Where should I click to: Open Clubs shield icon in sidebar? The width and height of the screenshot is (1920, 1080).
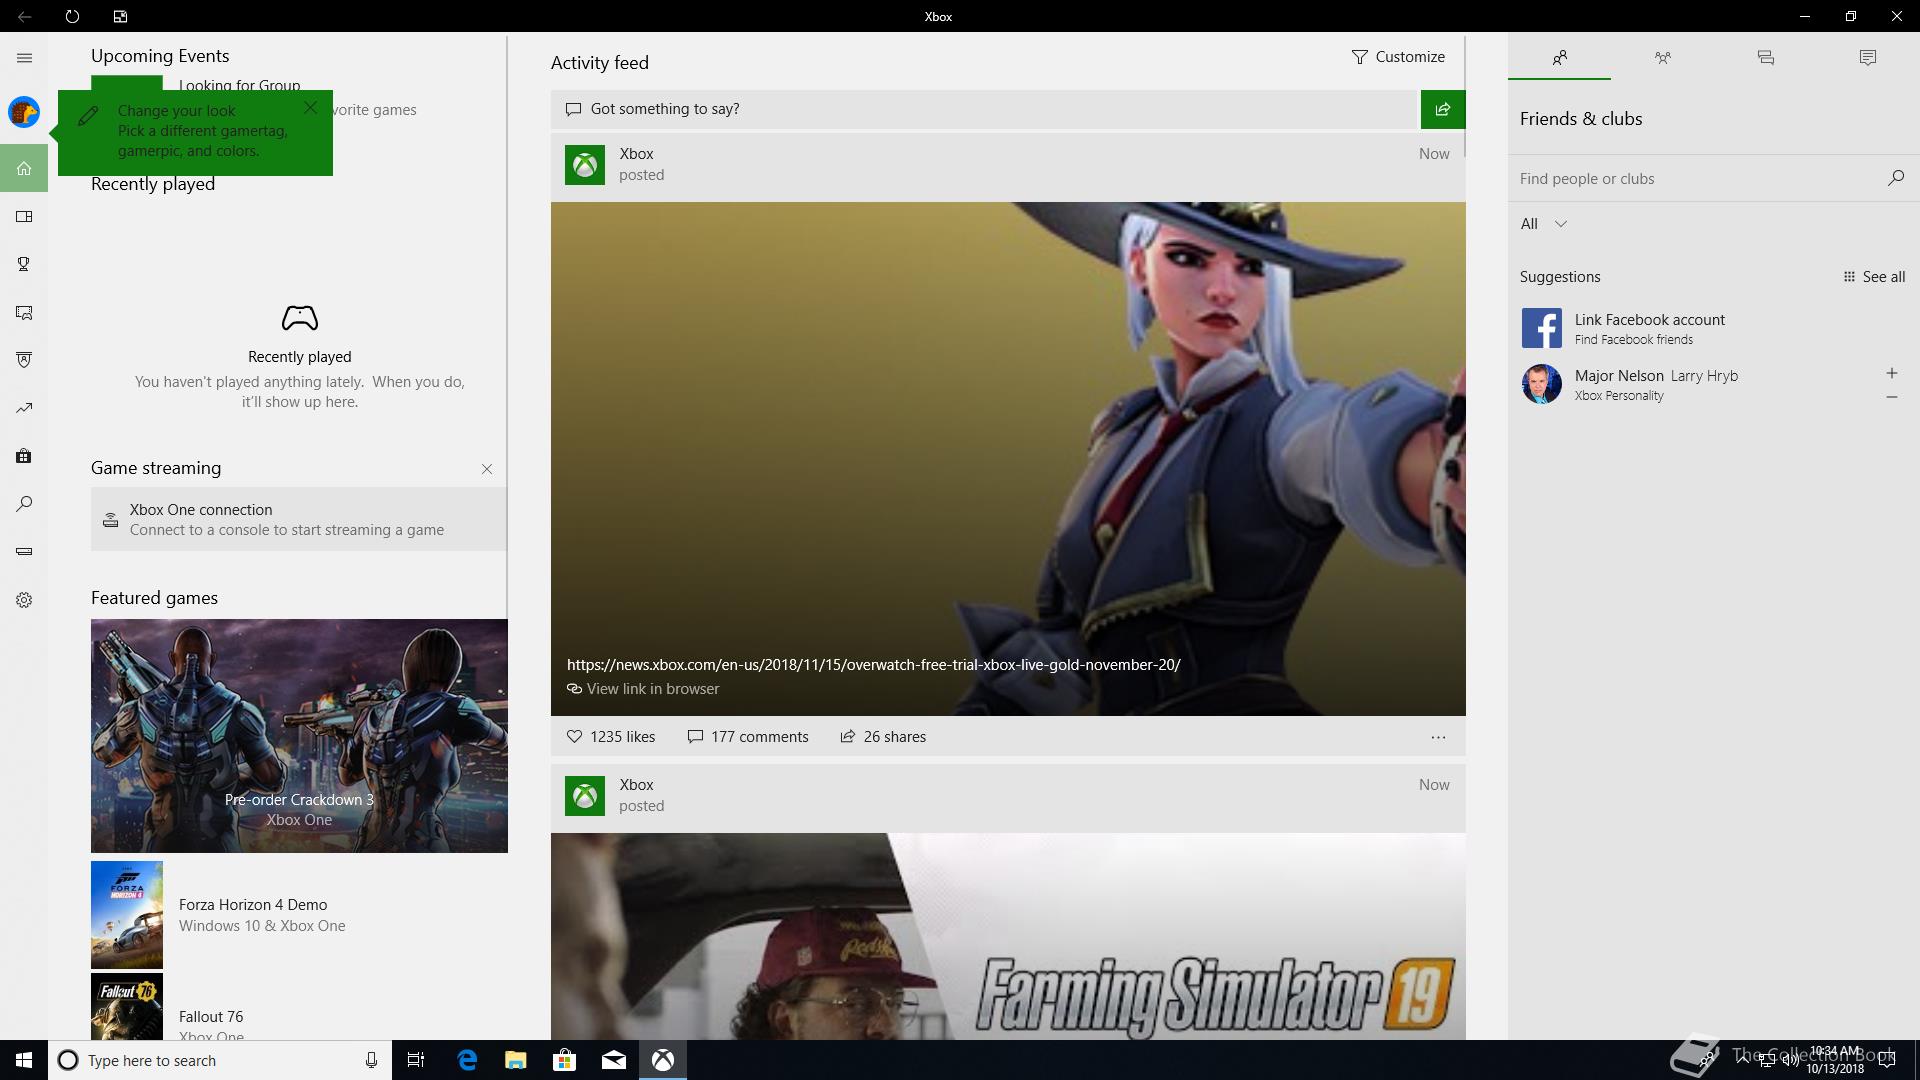point(24,360)
